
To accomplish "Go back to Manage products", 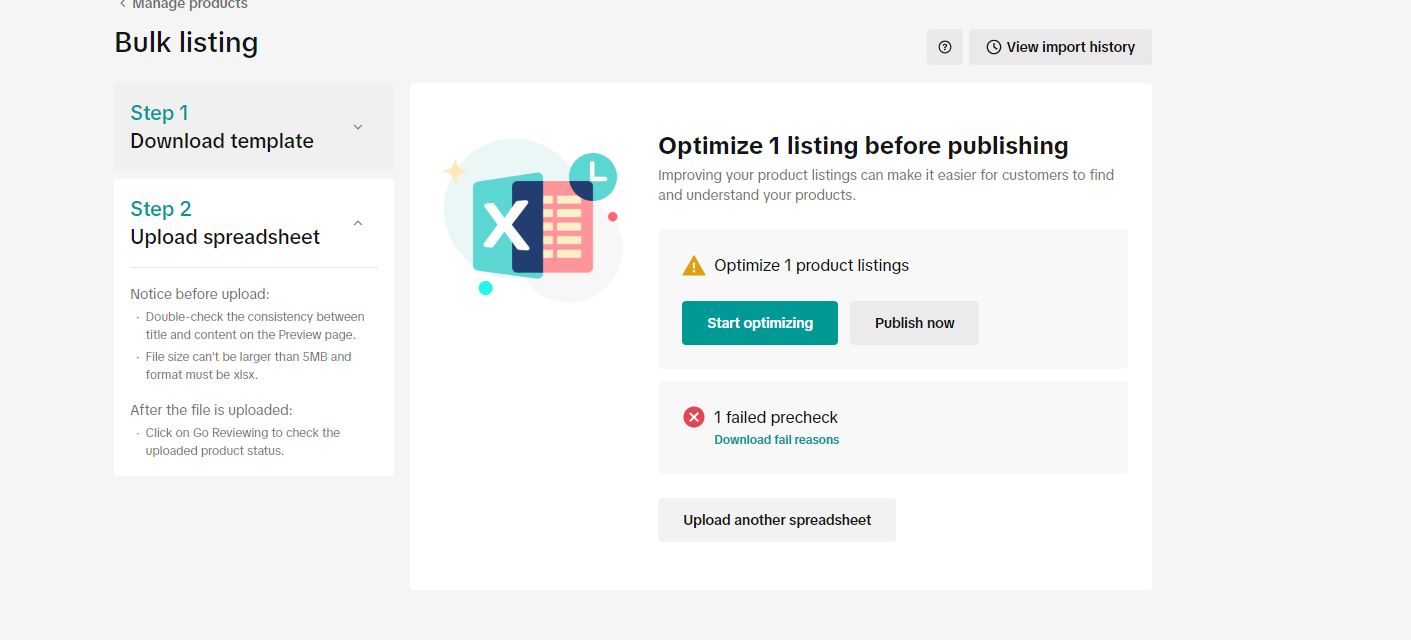I will point(189,5).
